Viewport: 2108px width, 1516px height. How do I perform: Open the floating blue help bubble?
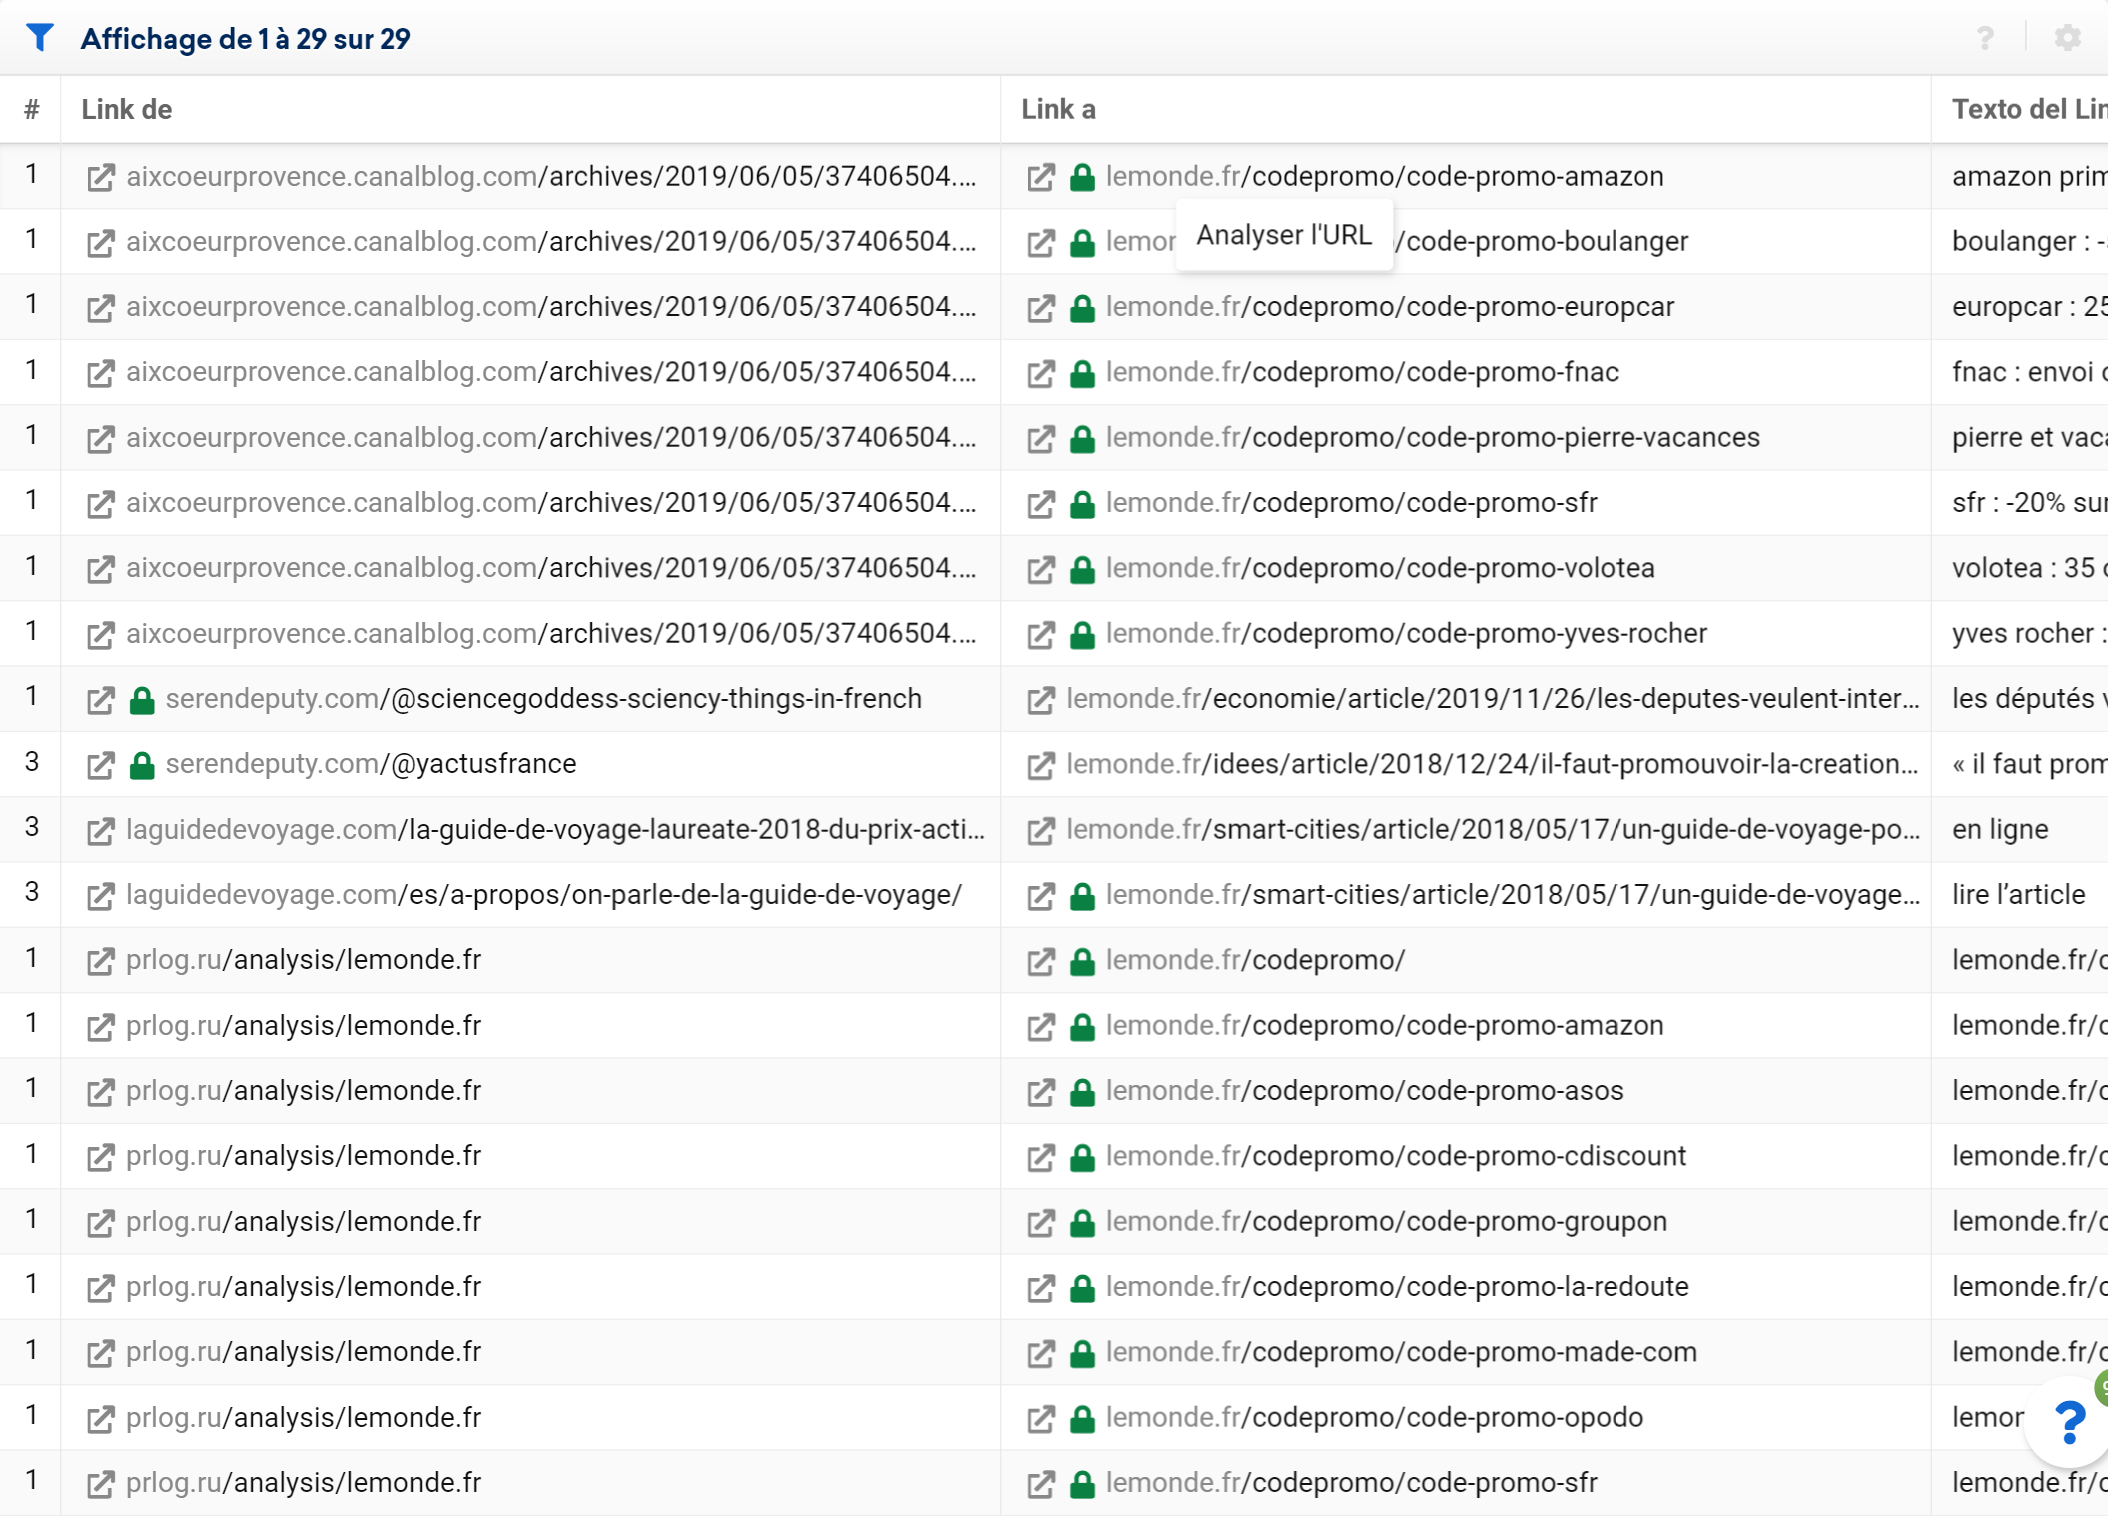click(2069, 1421)
